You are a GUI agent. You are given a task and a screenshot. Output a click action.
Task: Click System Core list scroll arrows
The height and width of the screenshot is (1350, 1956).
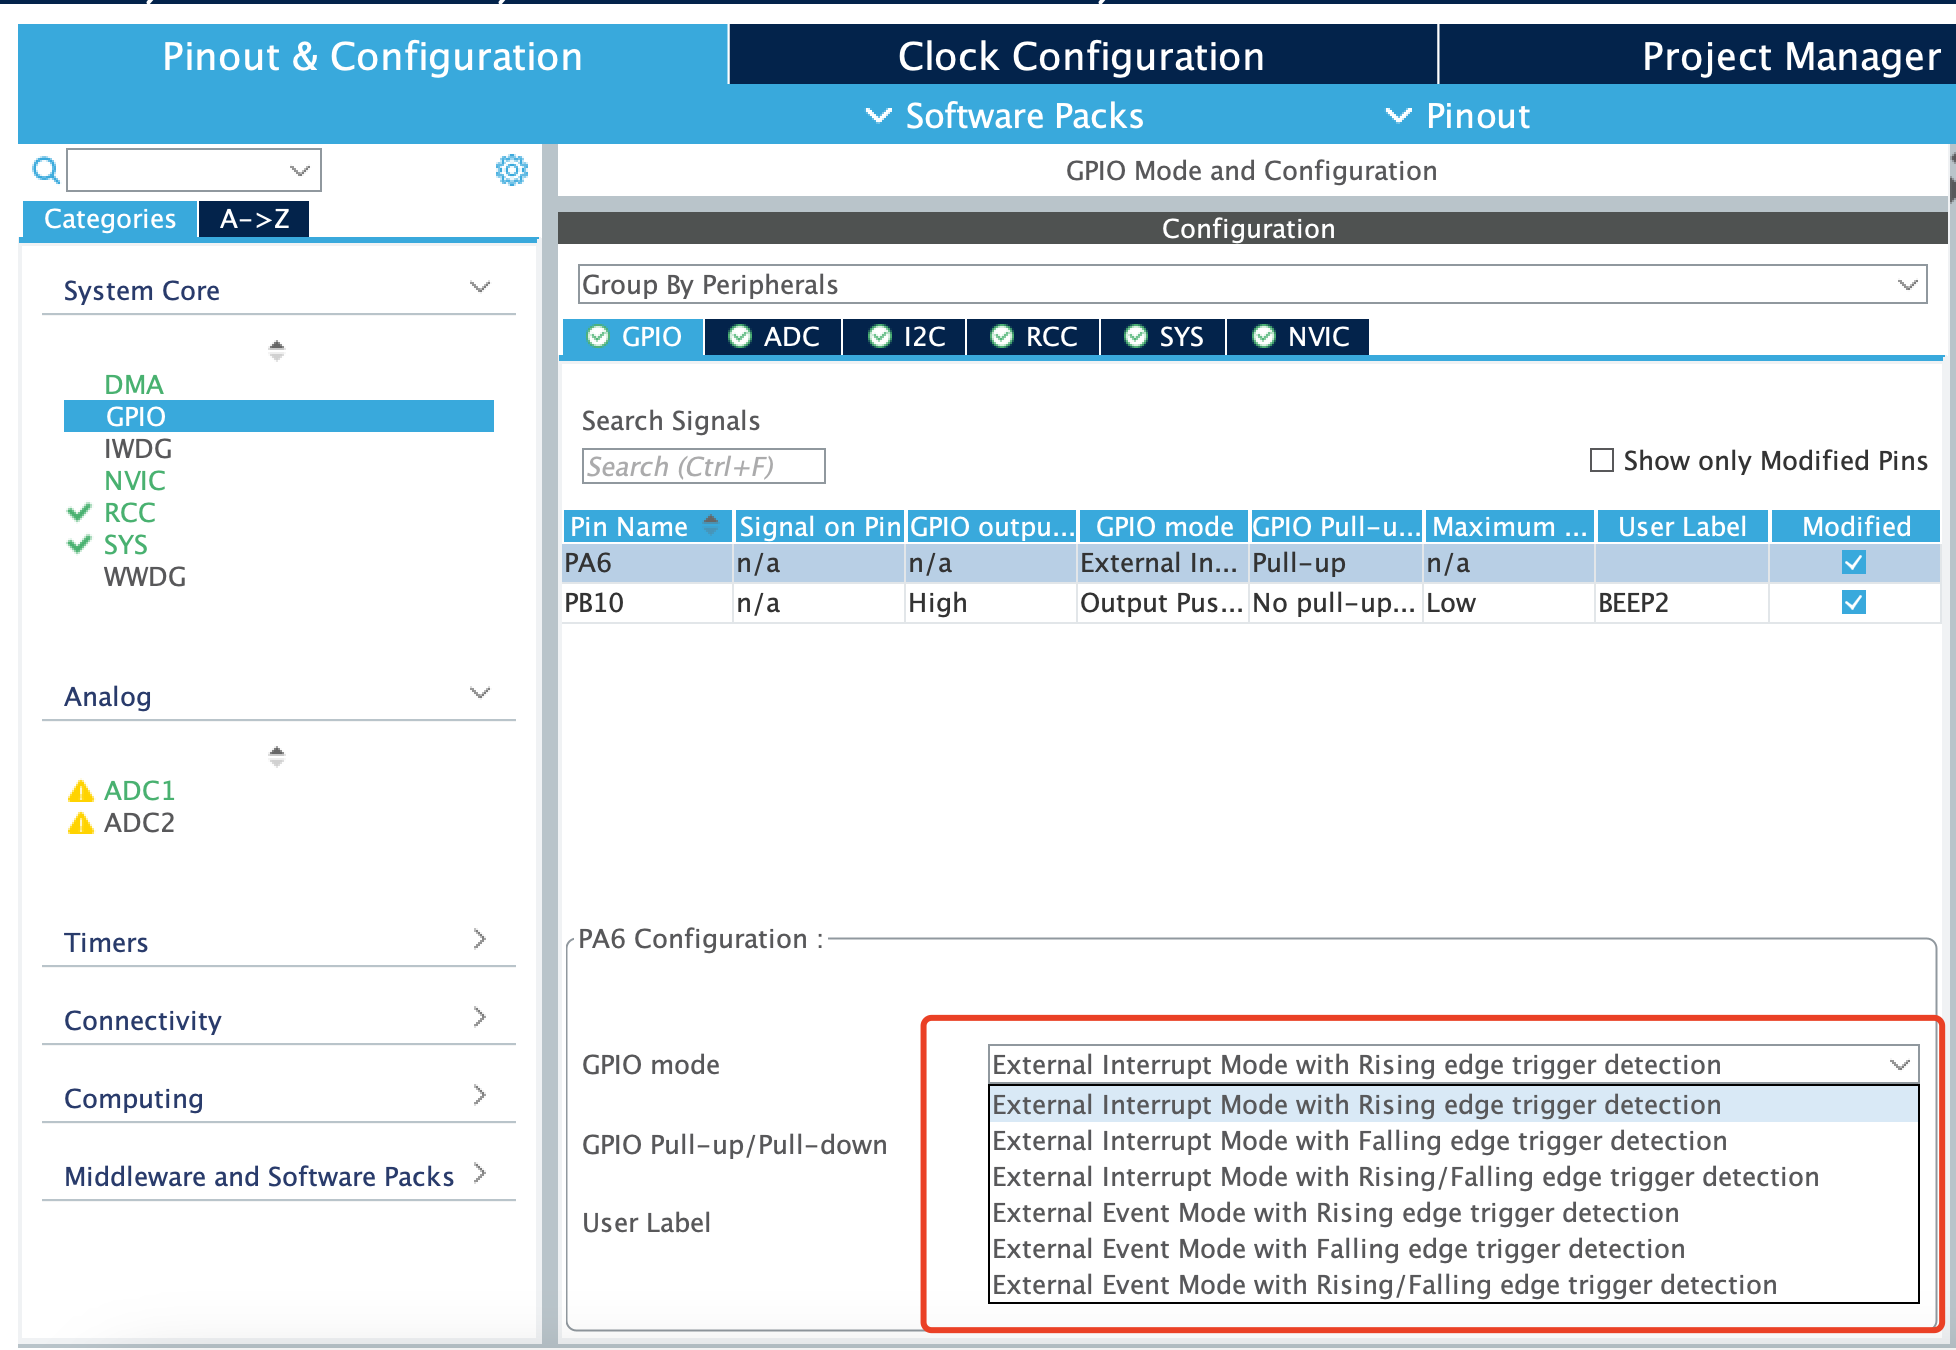pyautogui.click(x=277, y=350)
